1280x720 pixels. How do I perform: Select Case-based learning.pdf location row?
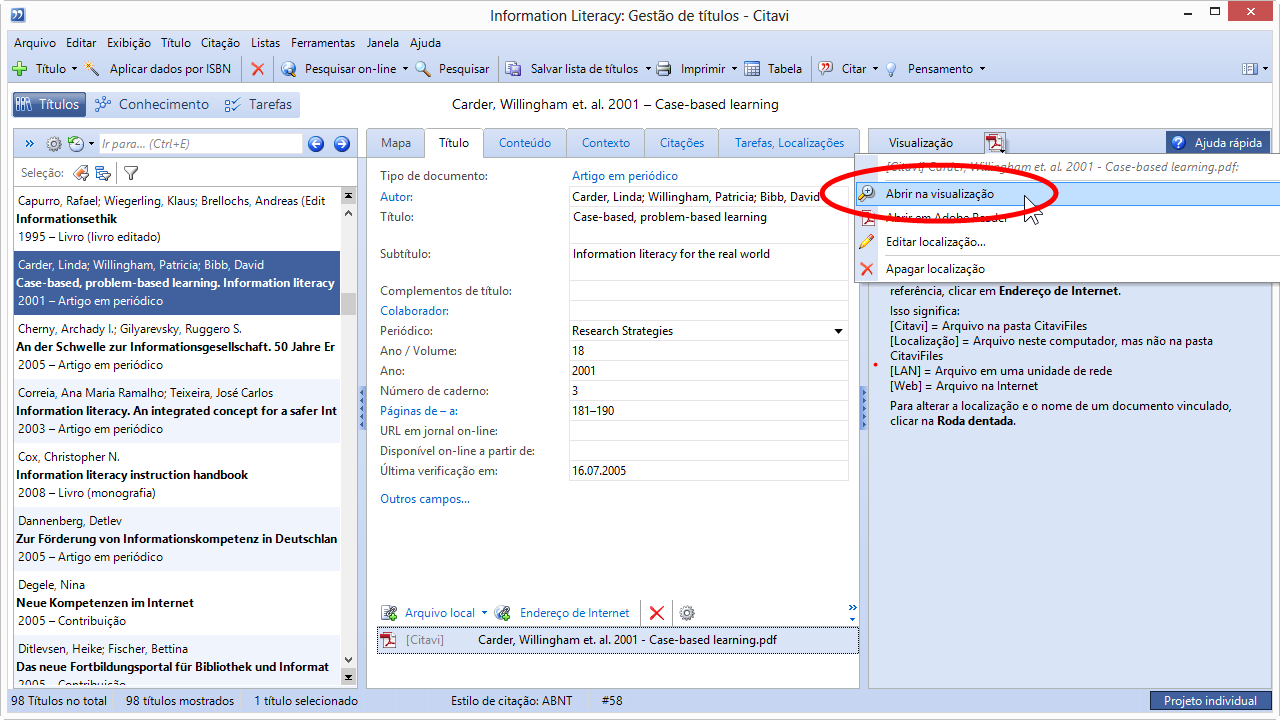tap(618, 640)
